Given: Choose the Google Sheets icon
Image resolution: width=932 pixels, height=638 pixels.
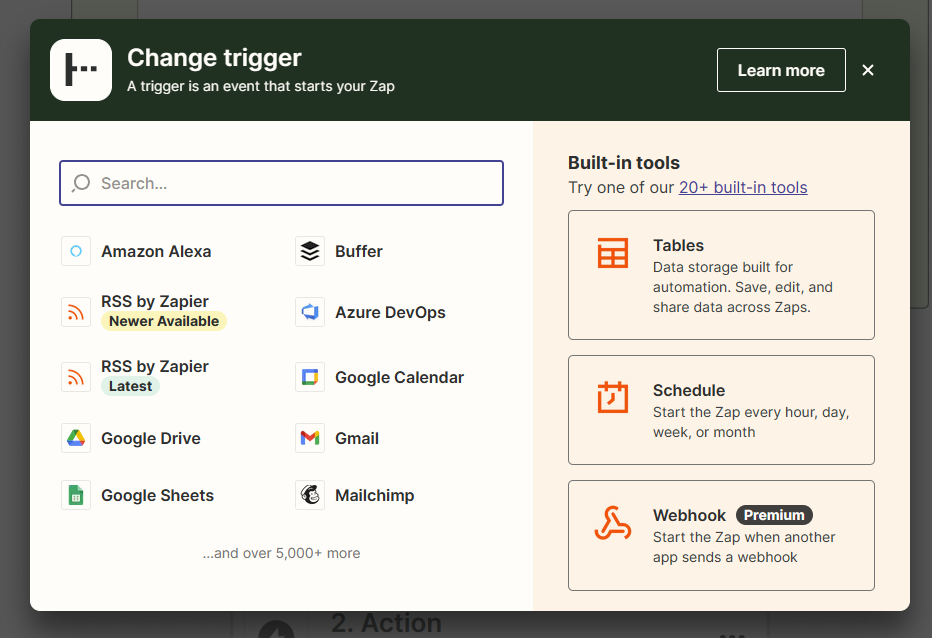Looking at the screenshot, I should coord(76,495).
